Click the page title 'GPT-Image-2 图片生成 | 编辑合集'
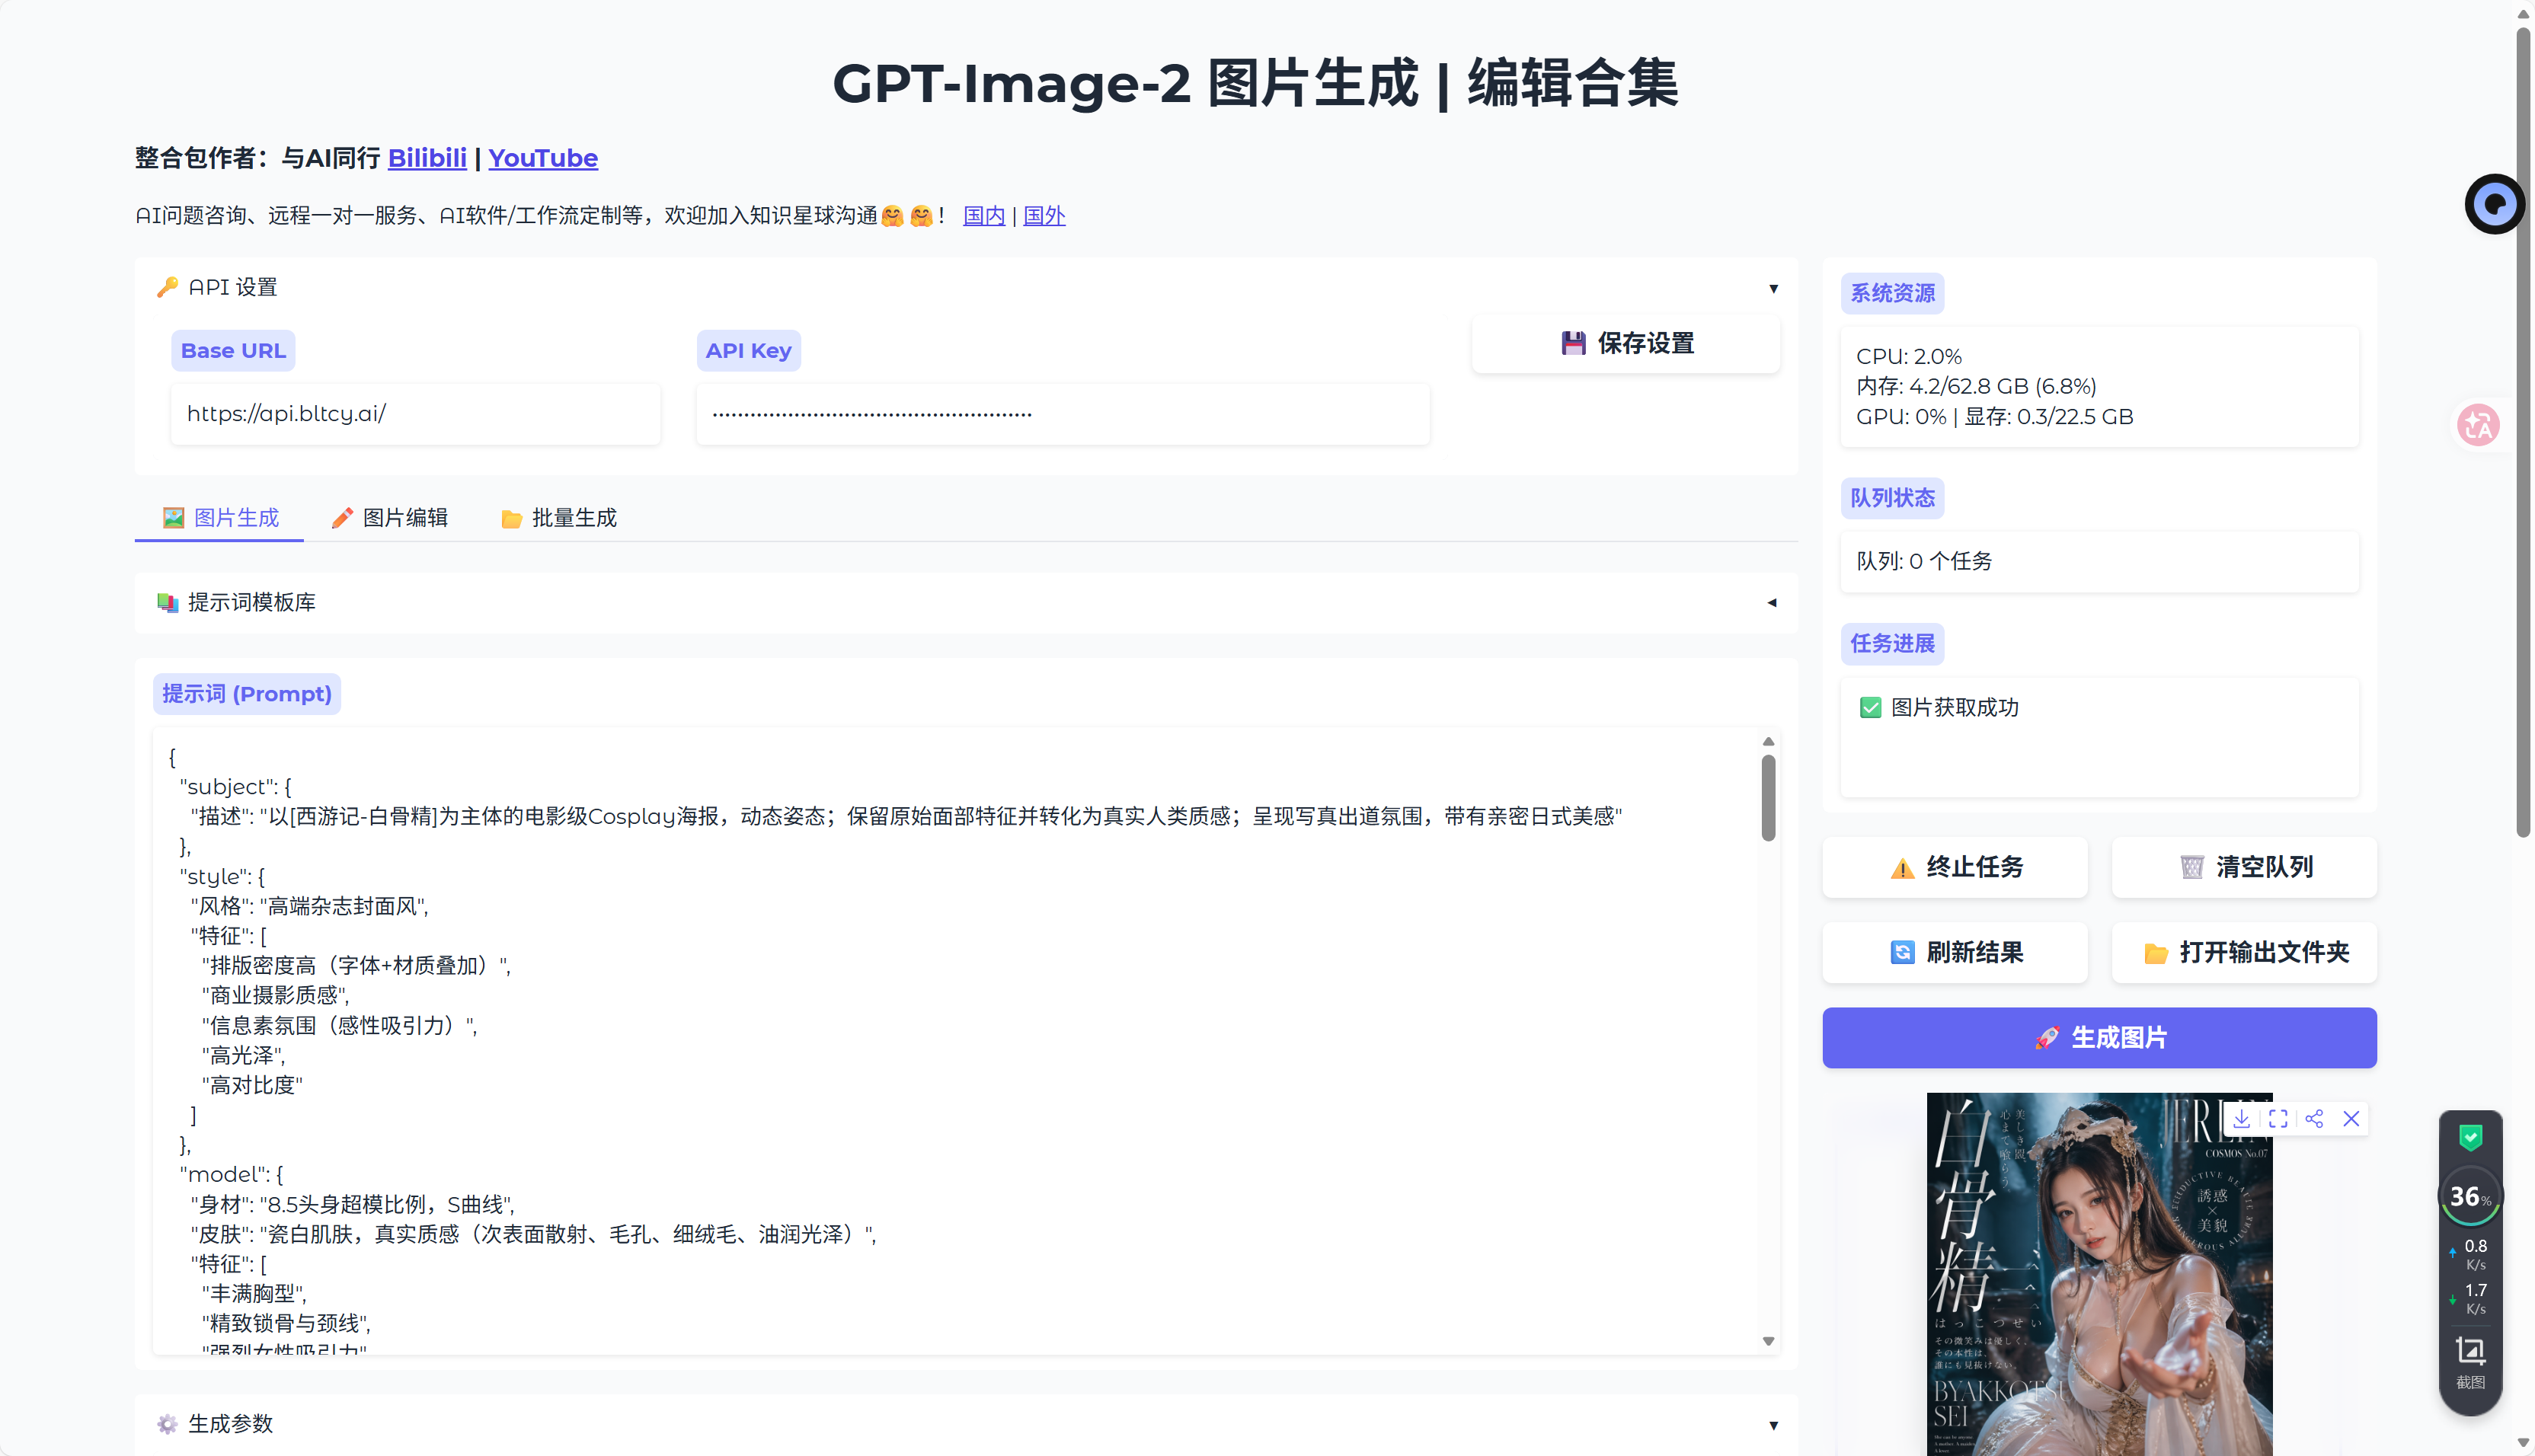Image resolution: width=2535 pixels, height=1456 pixels. tap(1255, 82)
